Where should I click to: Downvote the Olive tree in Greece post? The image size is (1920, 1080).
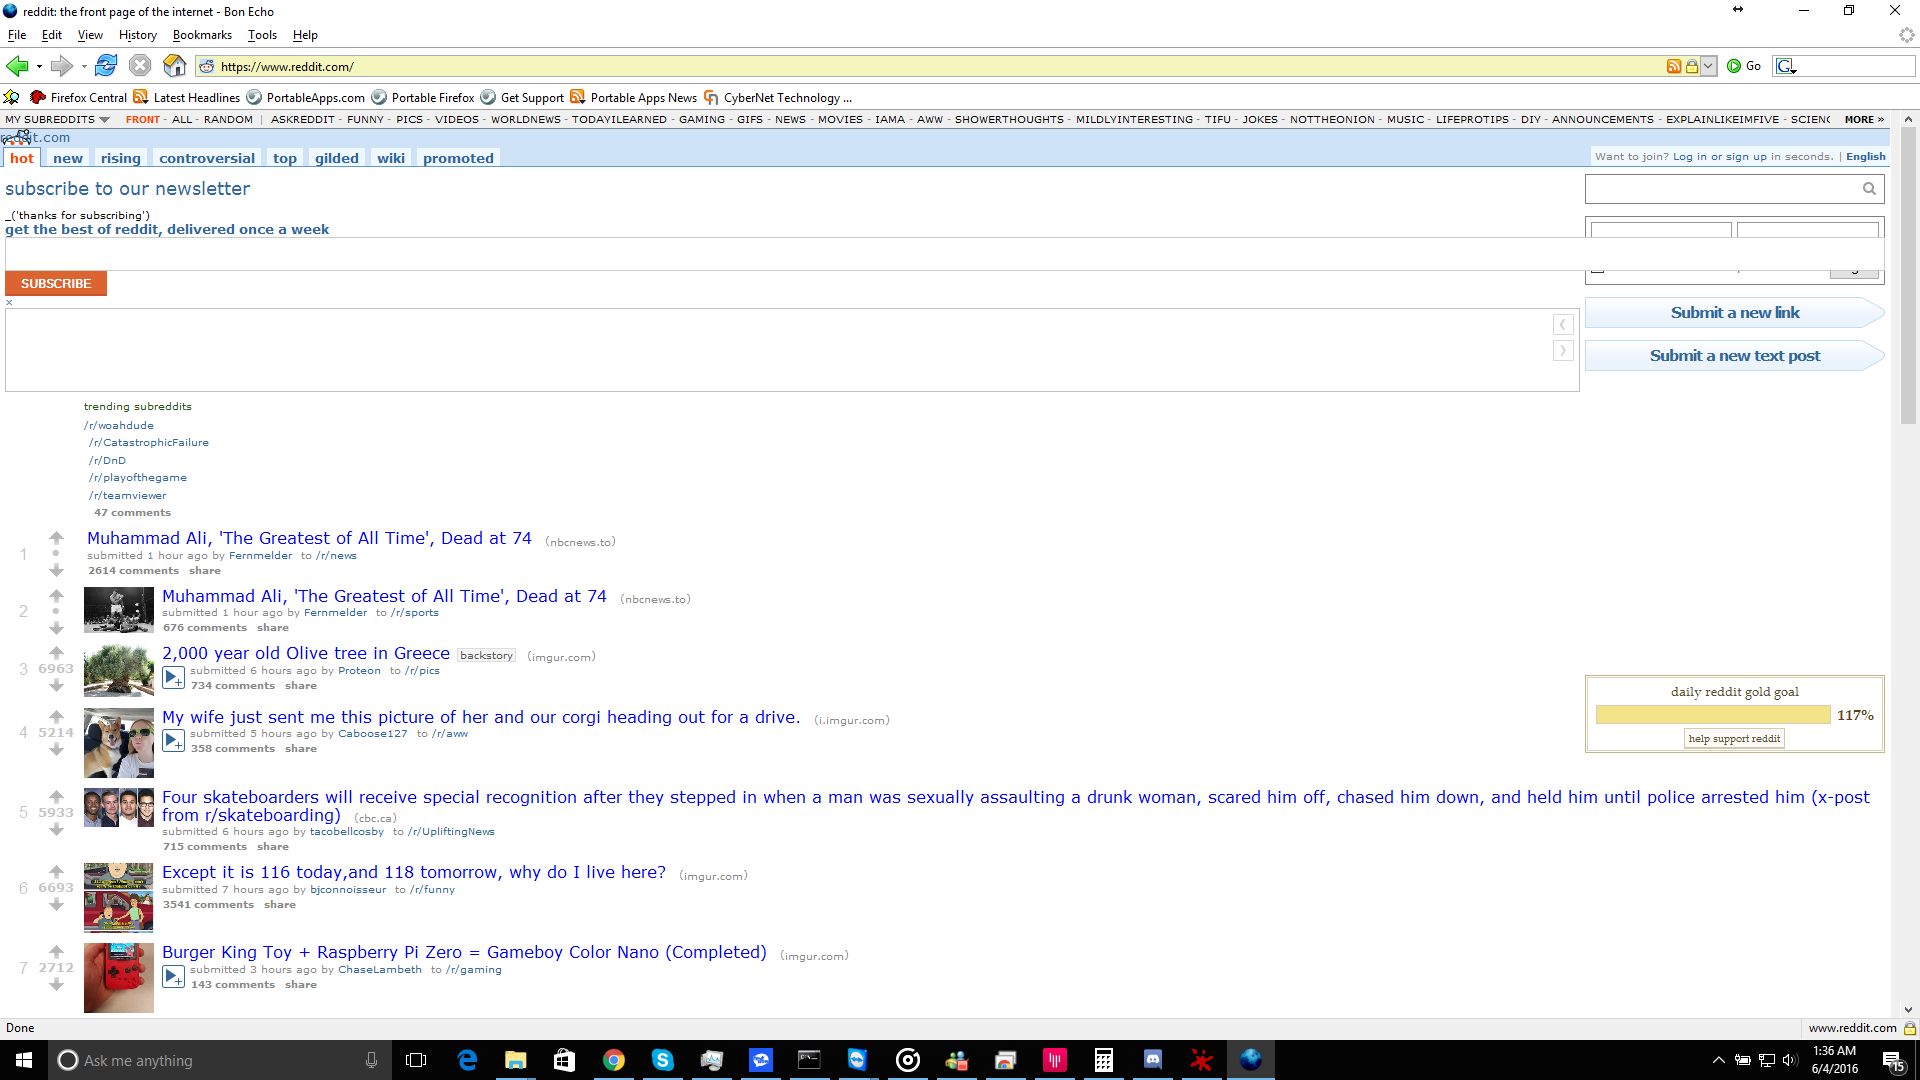click(56, 686)
